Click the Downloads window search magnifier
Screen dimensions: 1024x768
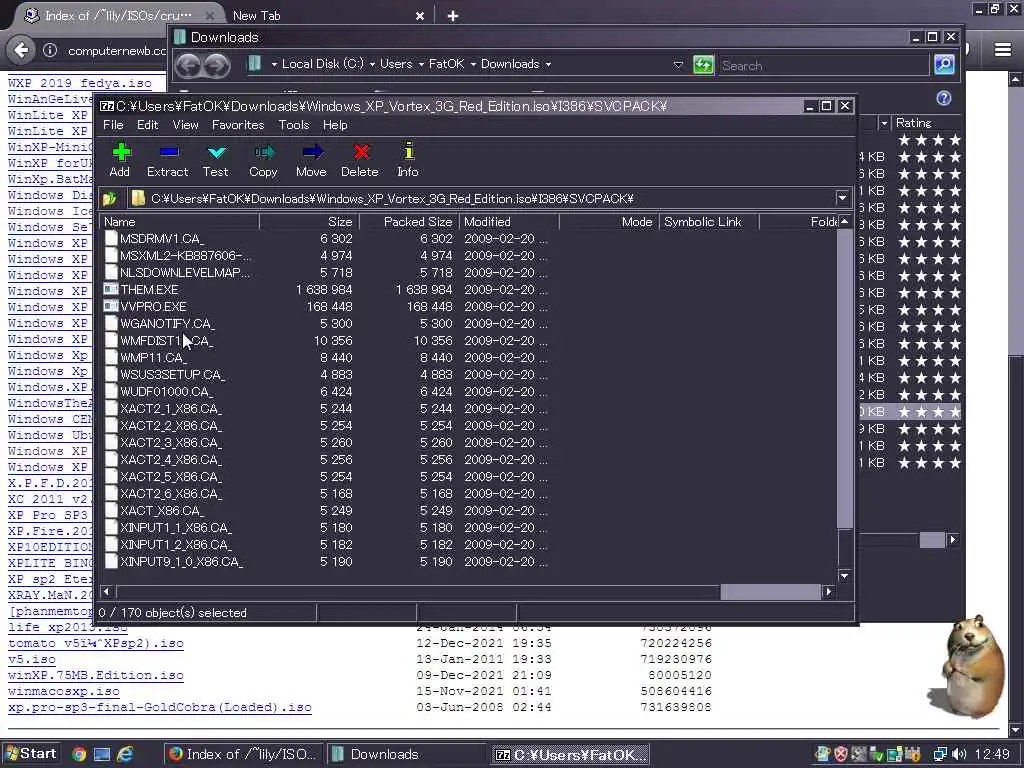[x=944, y=65]
